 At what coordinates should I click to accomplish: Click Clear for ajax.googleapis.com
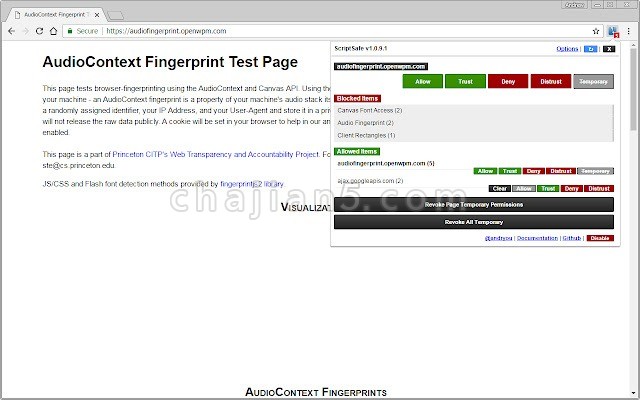(x=500, y=189)
